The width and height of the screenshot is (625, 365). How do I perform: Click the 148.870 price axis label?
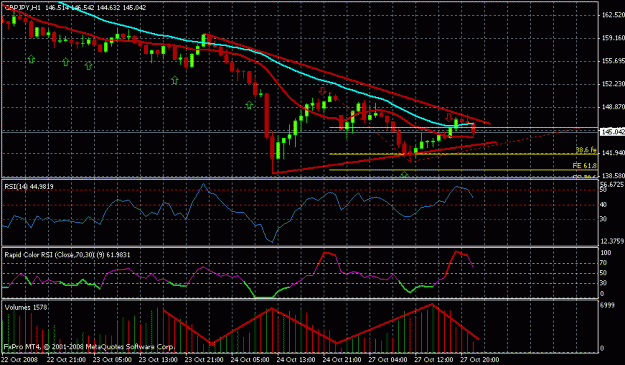(x=613, y=107)
